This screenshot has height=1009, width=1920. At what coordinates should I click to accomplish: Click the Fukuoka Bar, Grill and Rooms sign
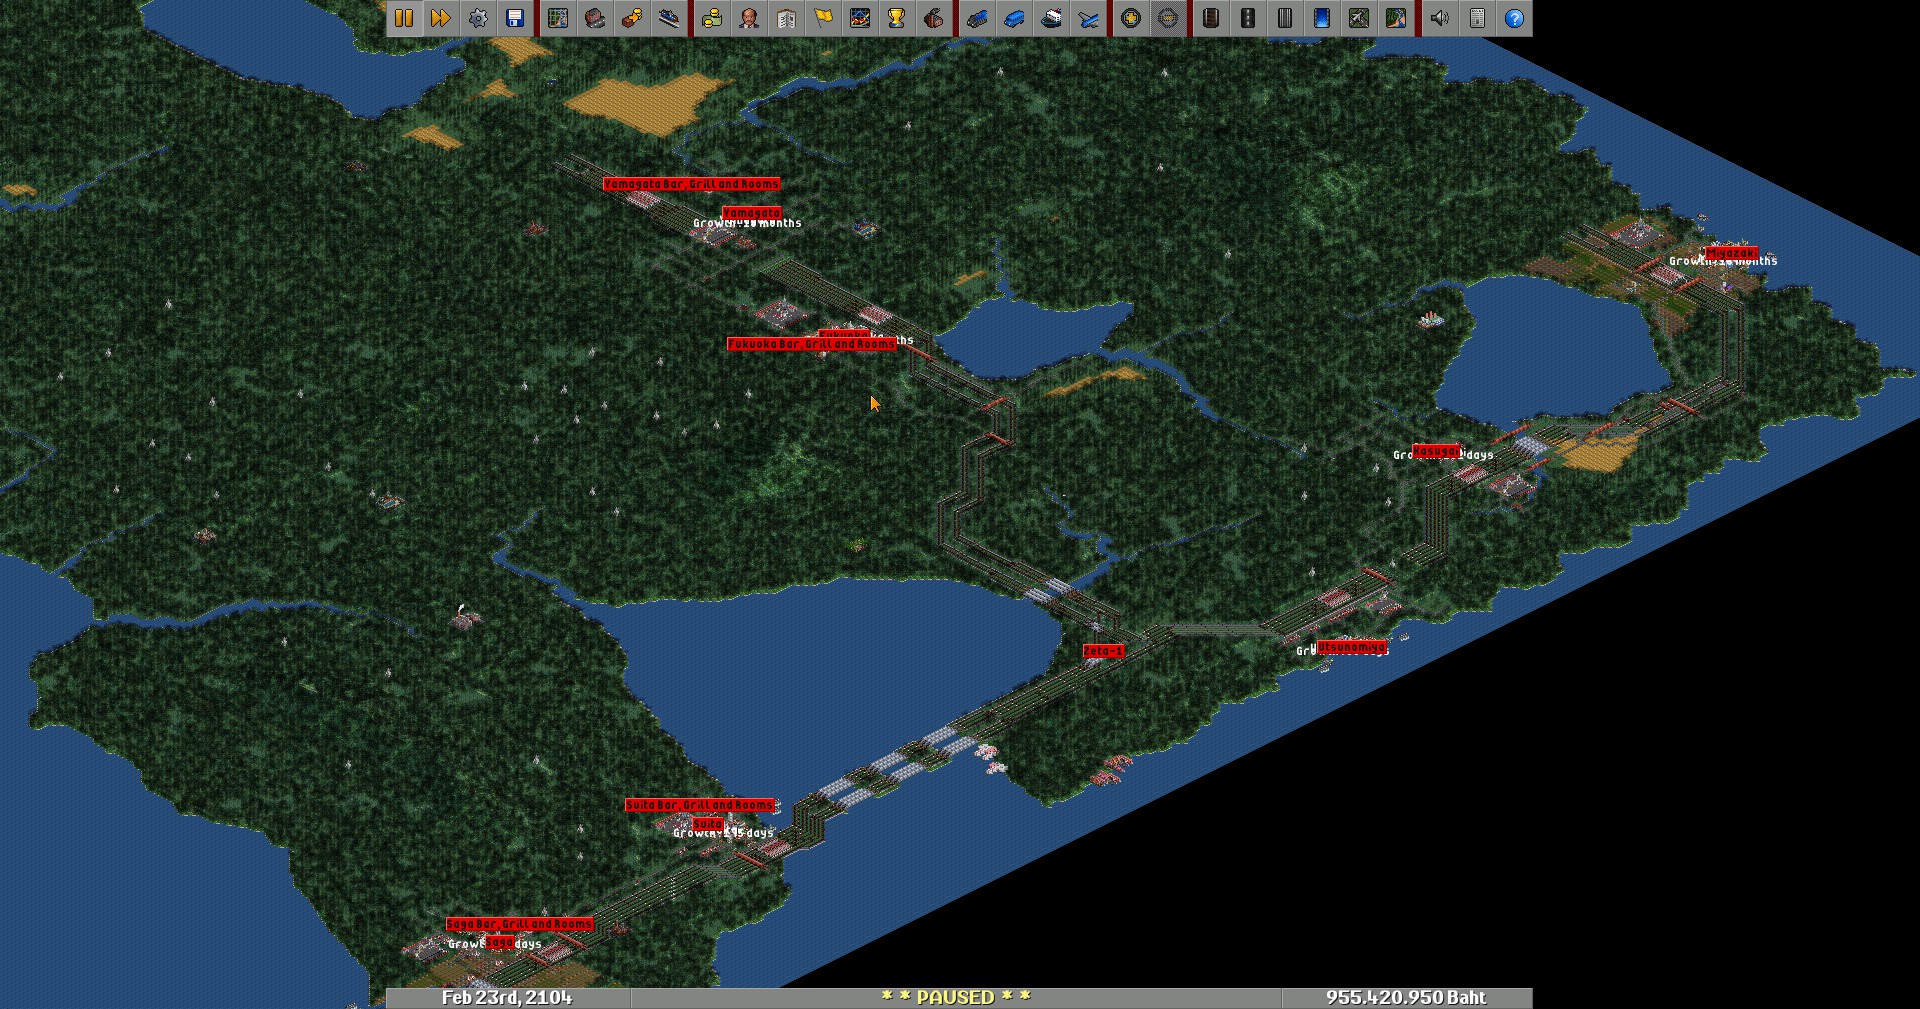(x=811, y=344)
